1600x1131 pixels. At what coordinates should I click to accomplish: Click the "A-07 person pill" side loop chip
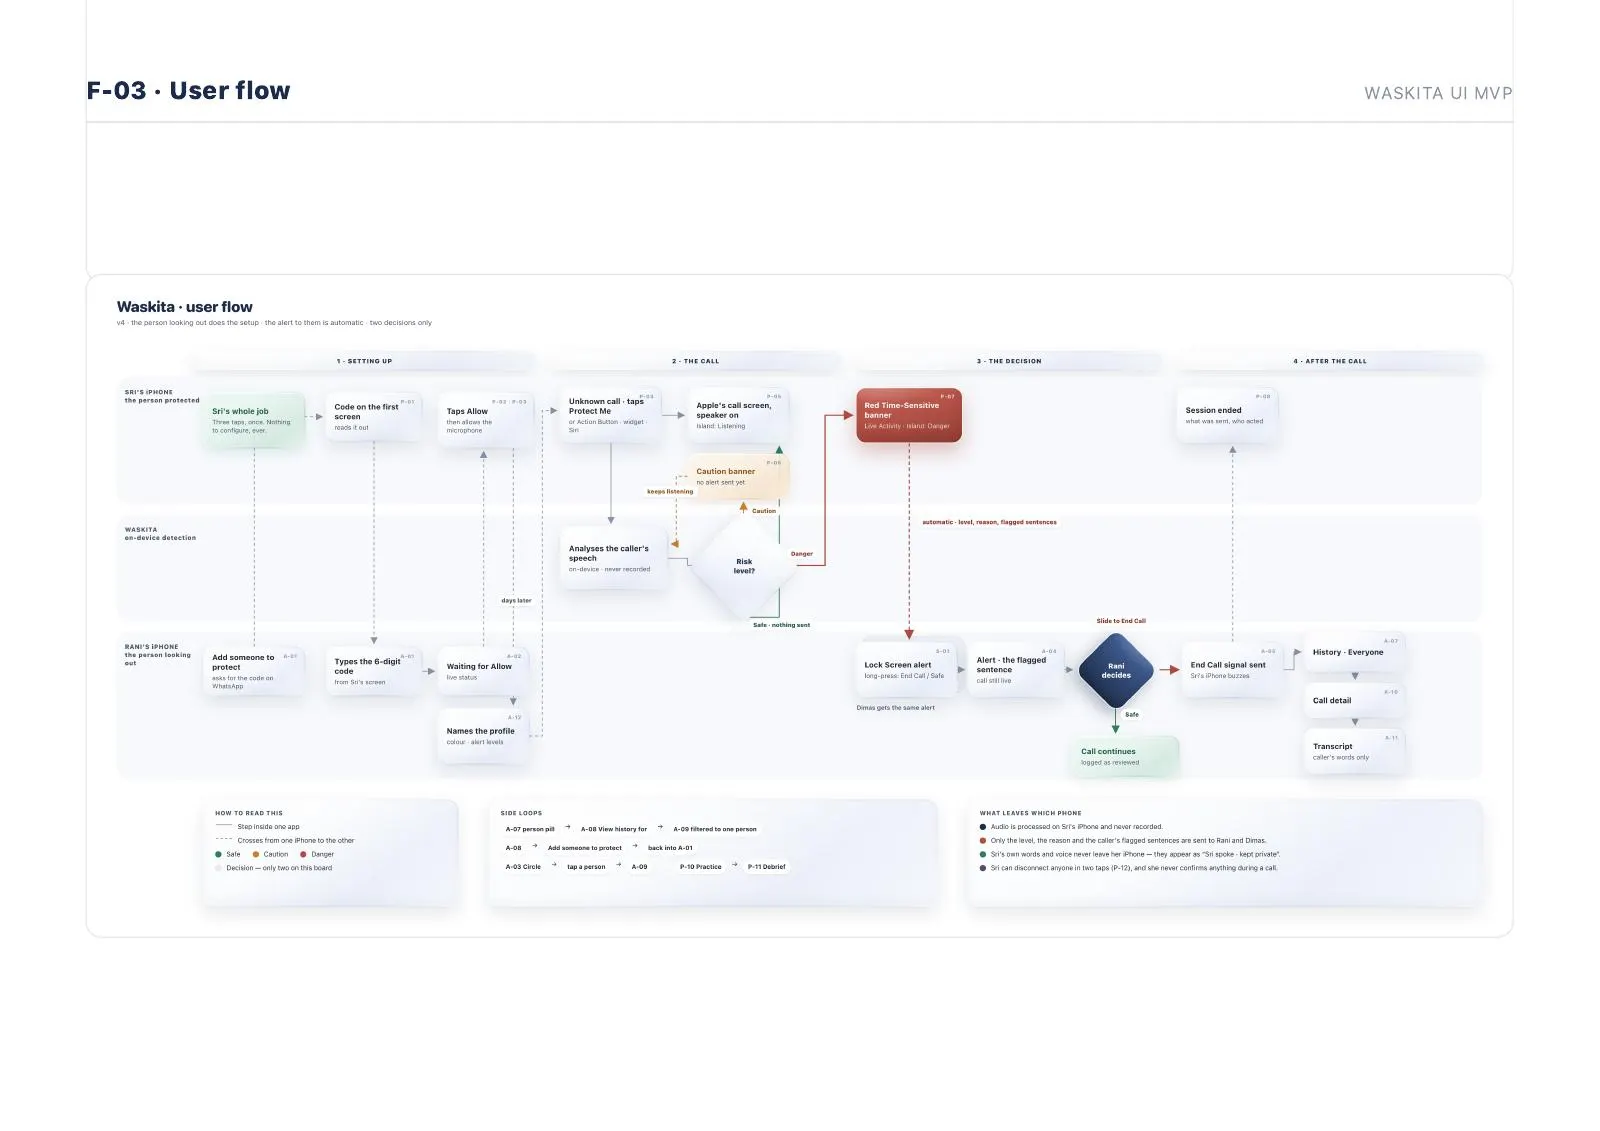tap(530, 829)
